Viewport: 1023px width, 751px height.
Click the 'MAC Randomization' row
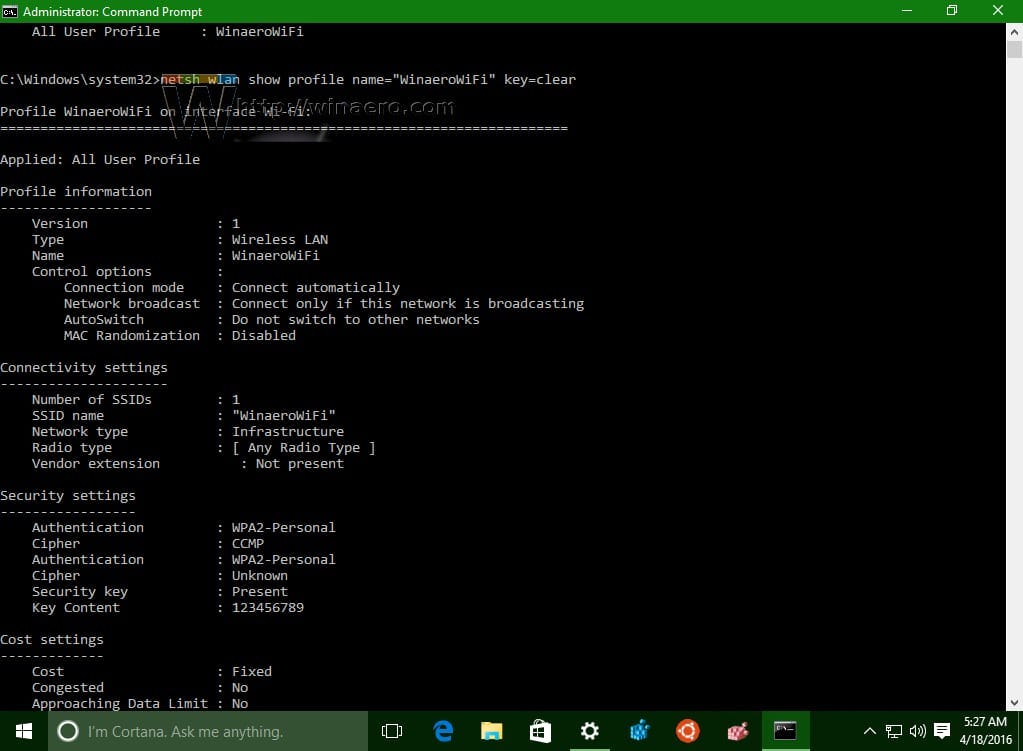pos(180,335)
